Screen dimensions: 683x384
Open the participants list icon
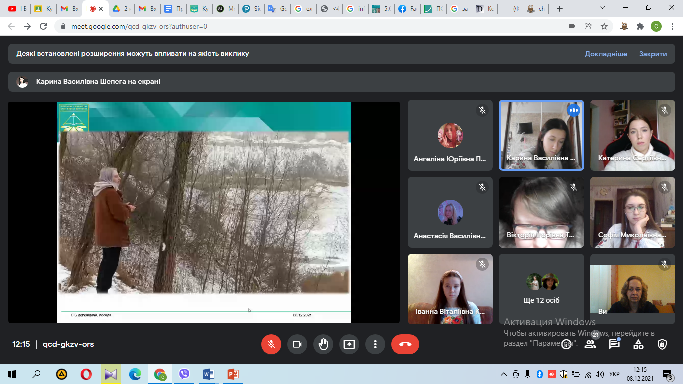point(590,344)
